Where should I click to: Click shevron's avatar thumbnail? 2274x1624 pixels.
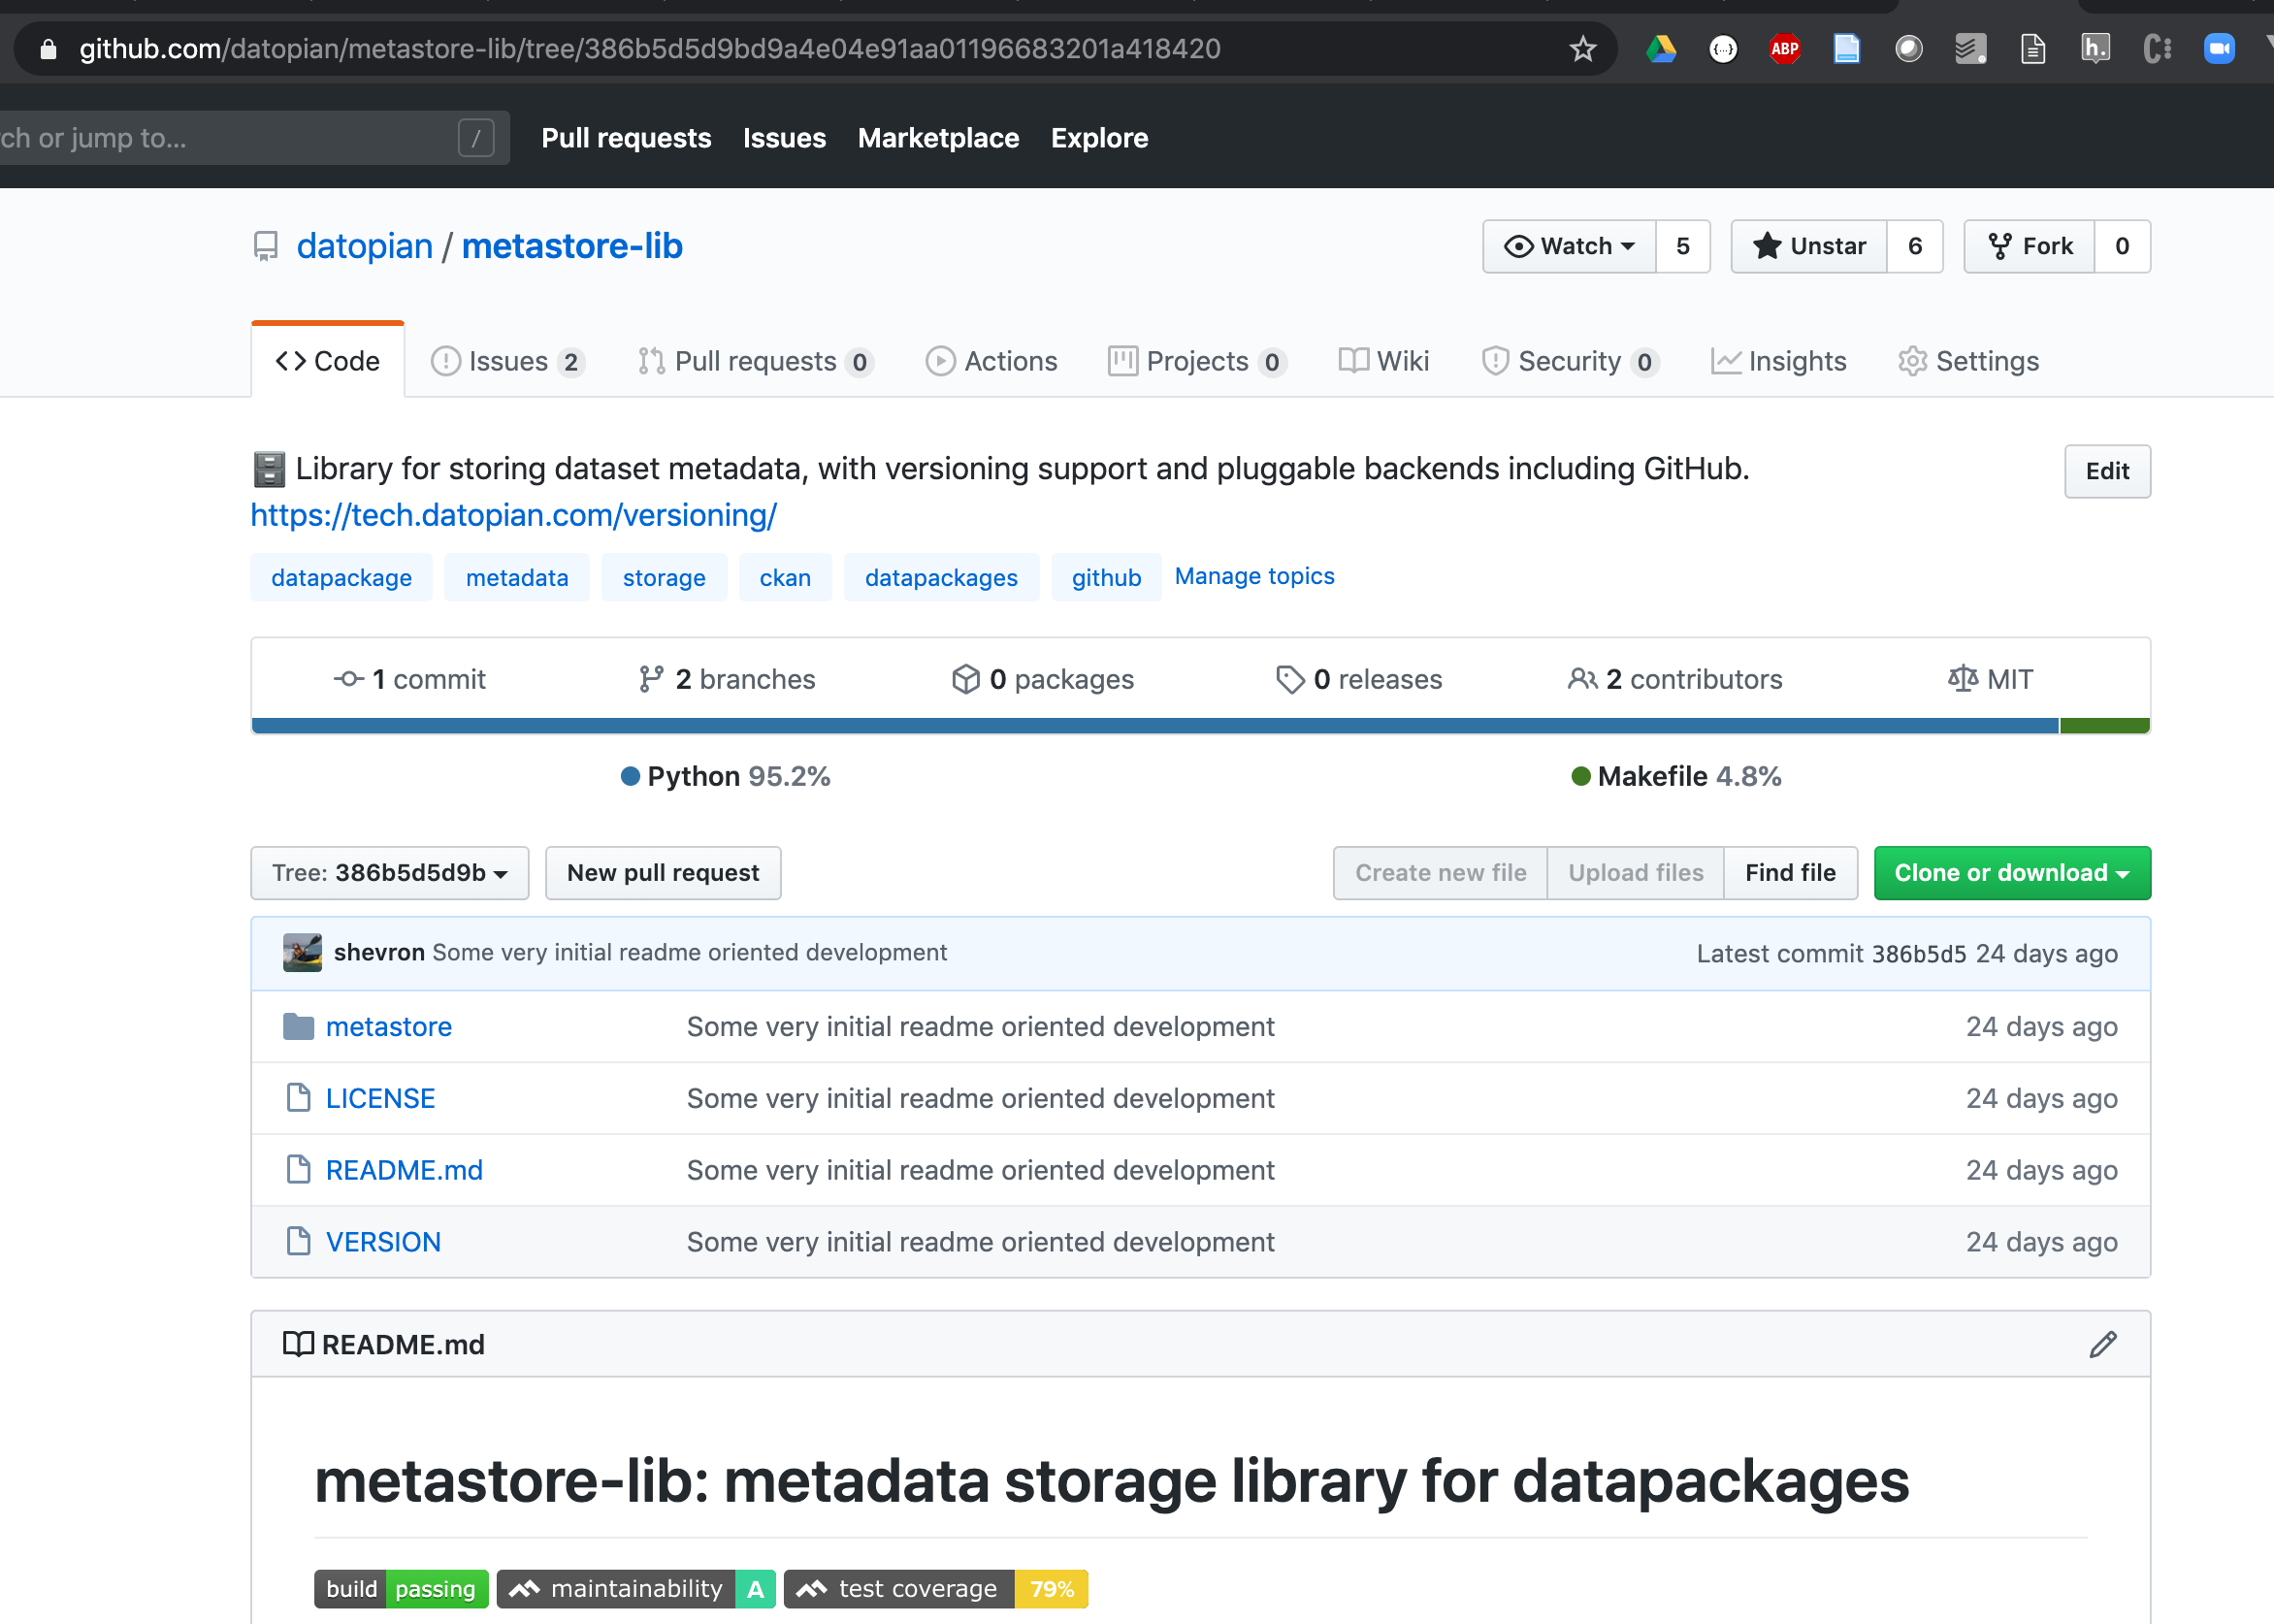pyautogui.click(x=302, y=953)
